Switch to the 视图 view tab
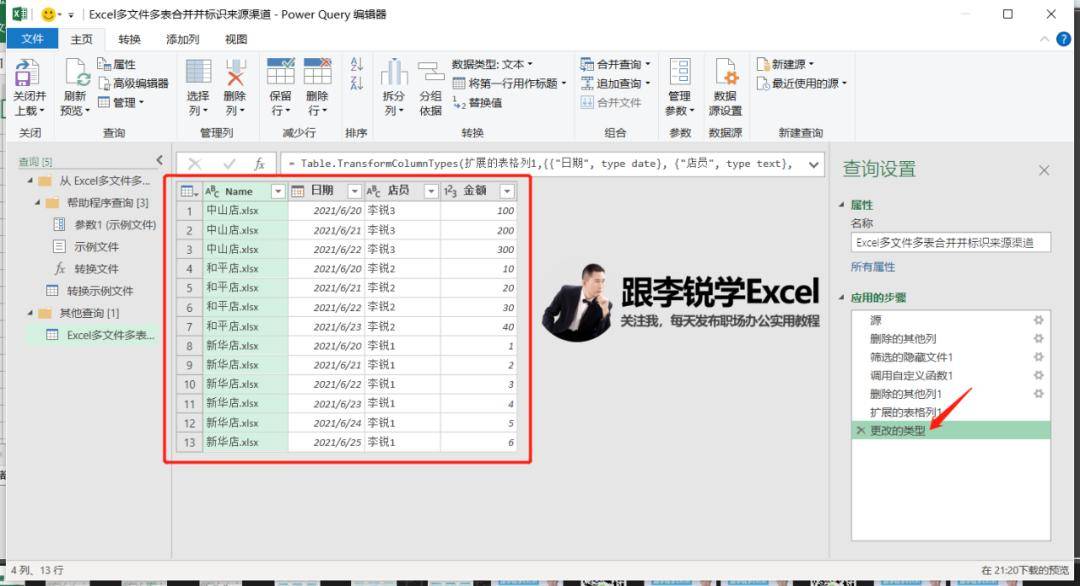 click(236, 39)
